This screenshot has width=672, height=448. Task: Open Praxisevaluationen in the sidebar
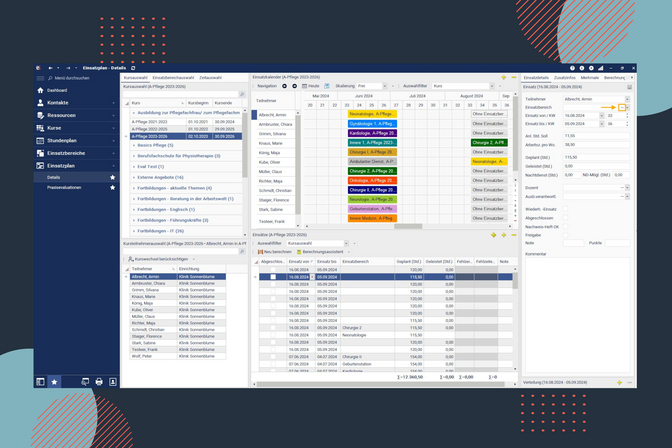tap(65, 187)
